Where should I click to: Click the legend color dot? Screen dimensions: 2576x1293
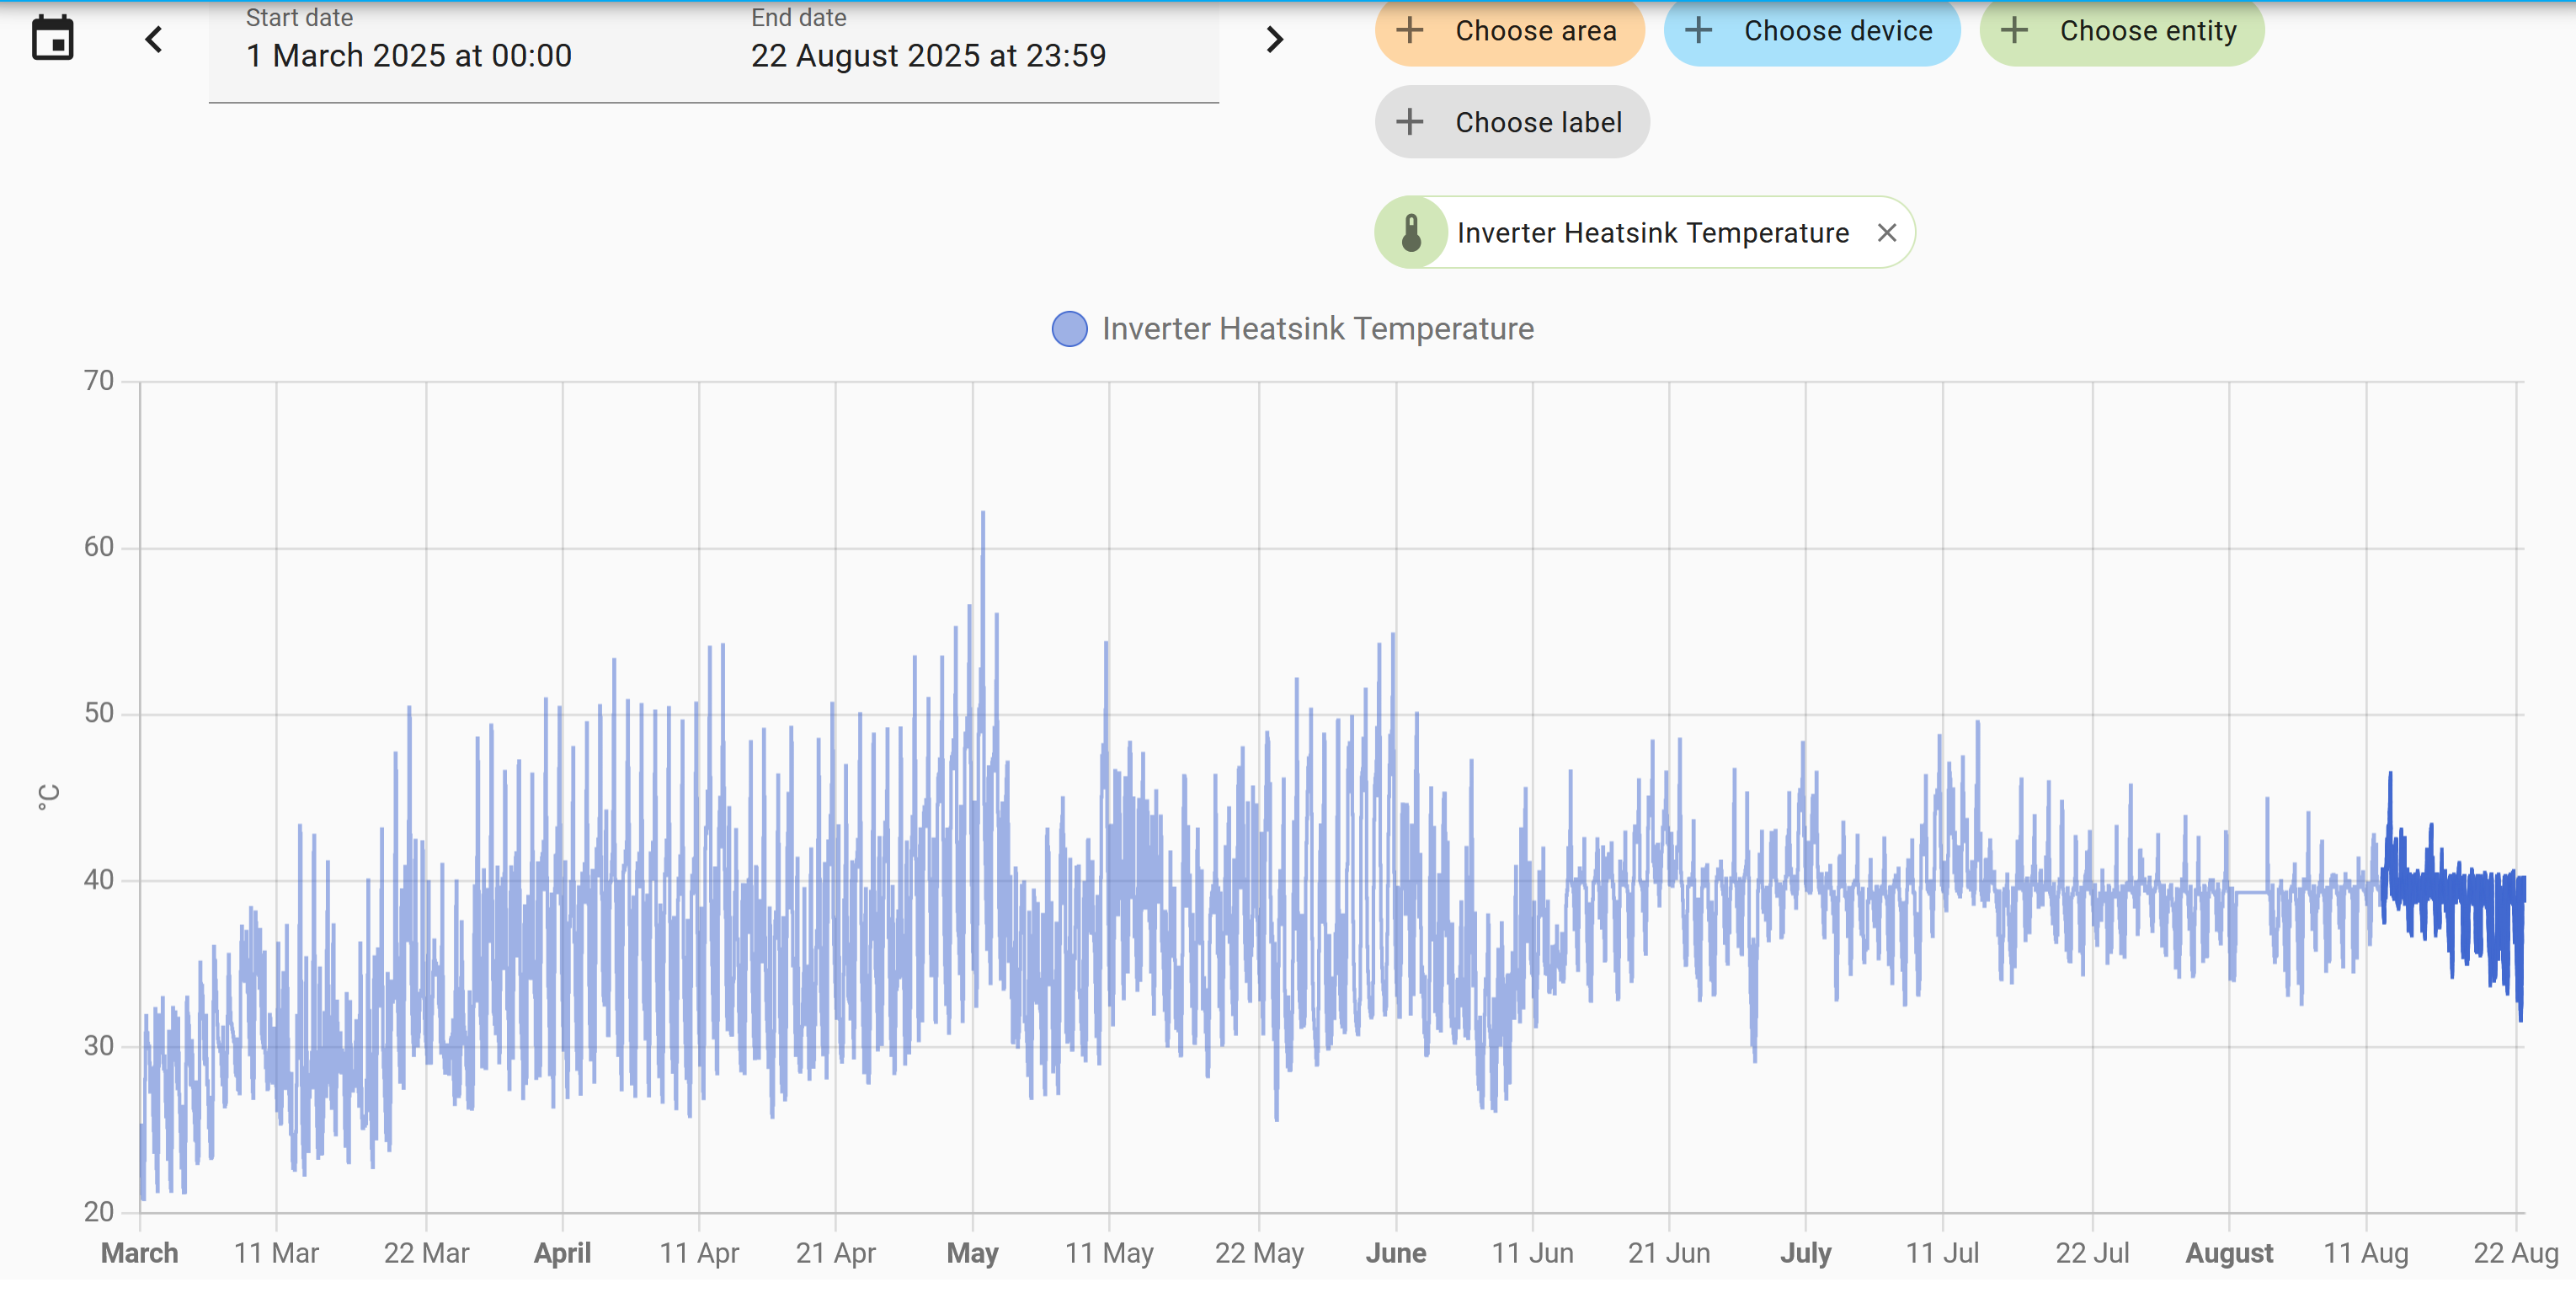[1070, 329]
